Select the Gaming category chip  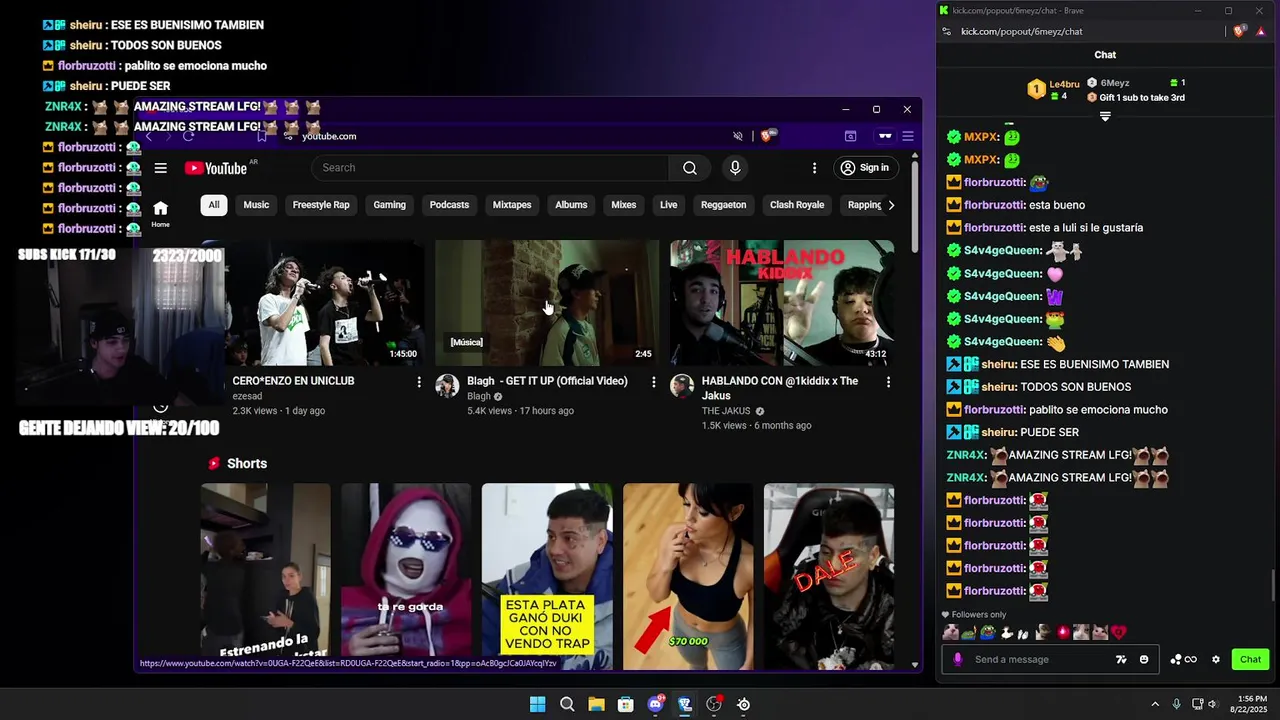pyautogui.click(x=389, y=205)
